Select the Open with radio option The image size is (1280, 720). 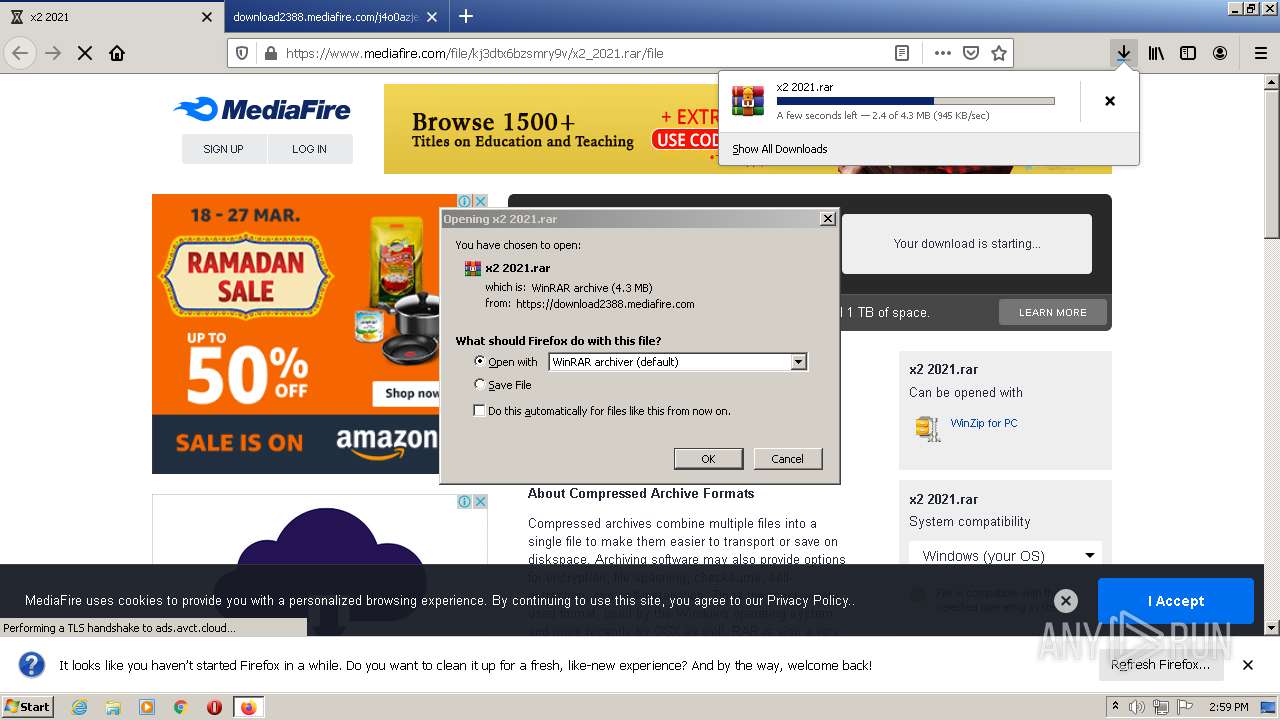point(480,362)
